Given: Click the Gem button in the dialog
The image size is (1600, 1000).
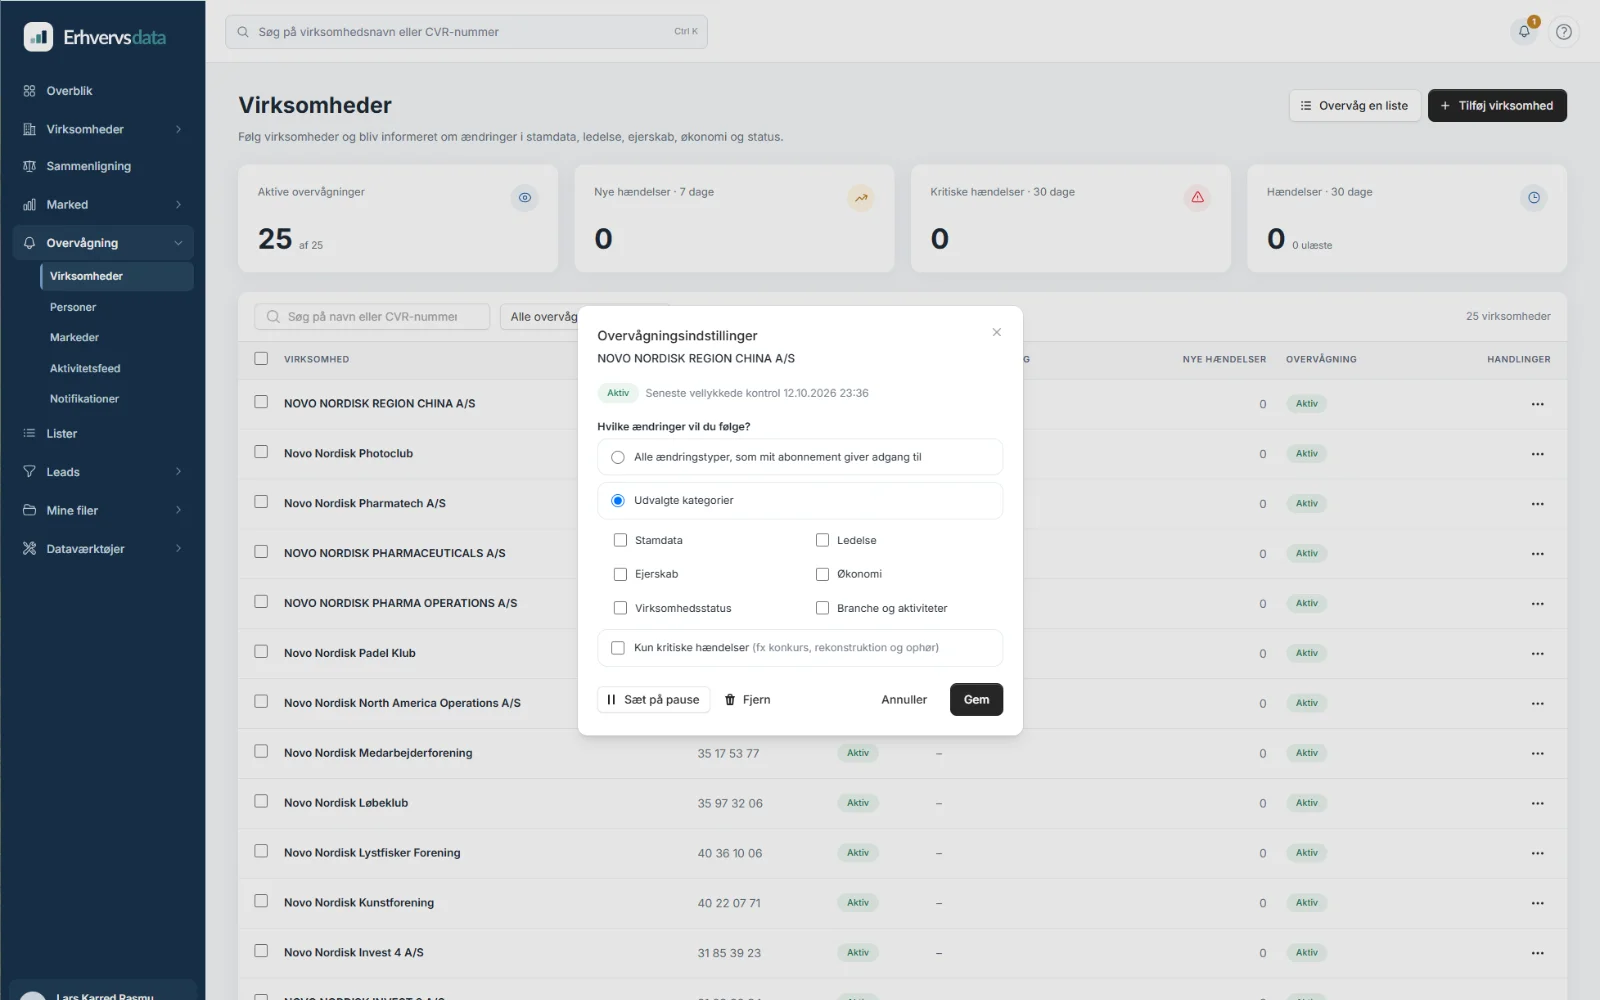Looking at the screenshot, I should tap(976, 700).
